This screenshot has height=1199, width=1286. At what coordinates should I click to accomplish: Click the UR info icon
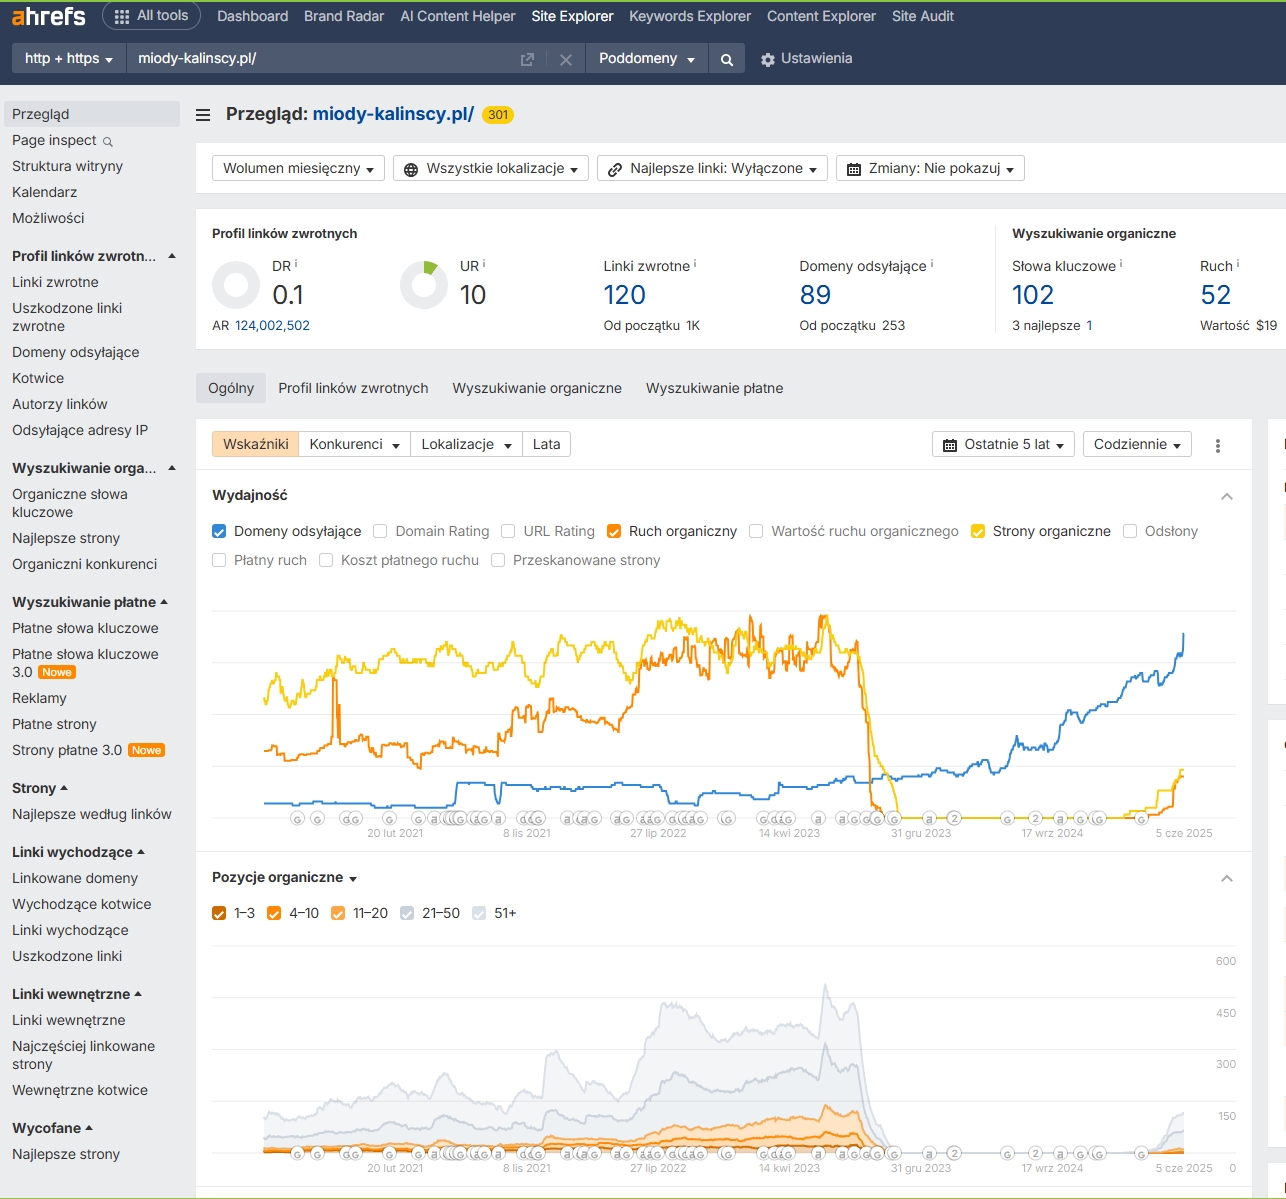484,264
